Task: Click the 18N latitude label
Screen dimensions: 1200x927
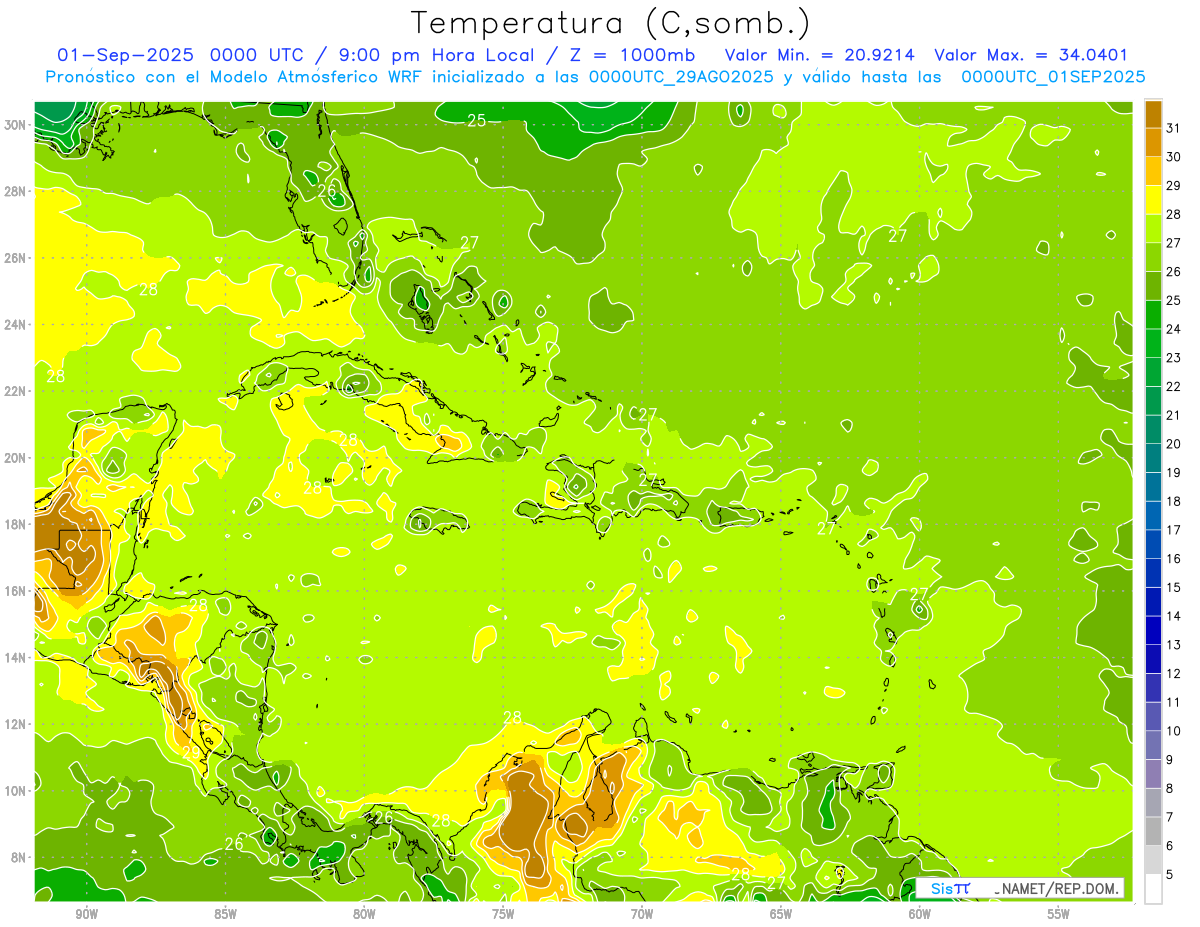Action: [15, 524]
